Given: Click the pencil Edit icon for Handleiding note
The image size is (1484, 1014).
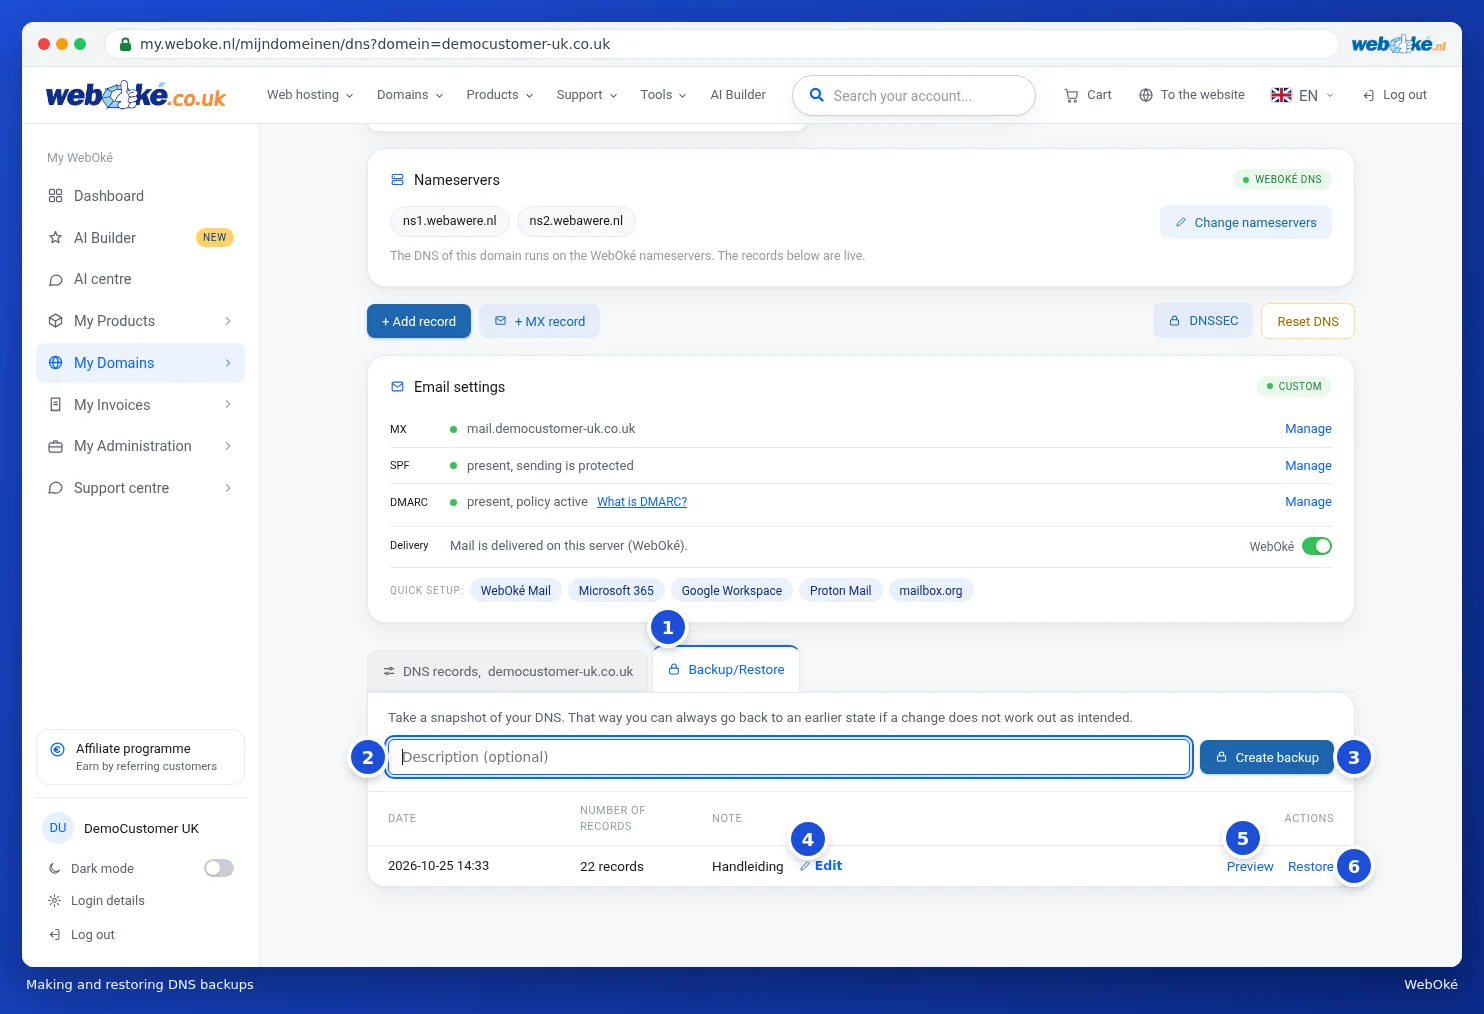Looking at the screenshot, I should (805, 866).
